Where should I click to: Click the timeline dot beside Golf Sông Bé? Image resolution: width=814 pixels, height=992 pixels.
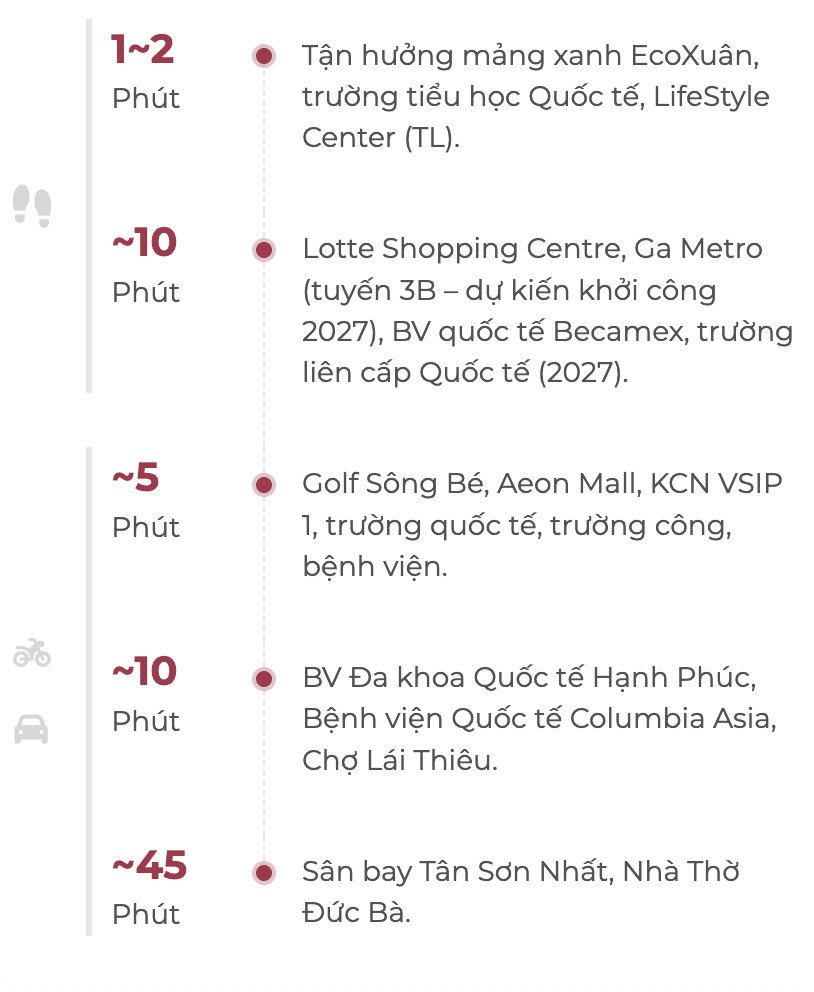pyautogui.click(x=264, y=485)
